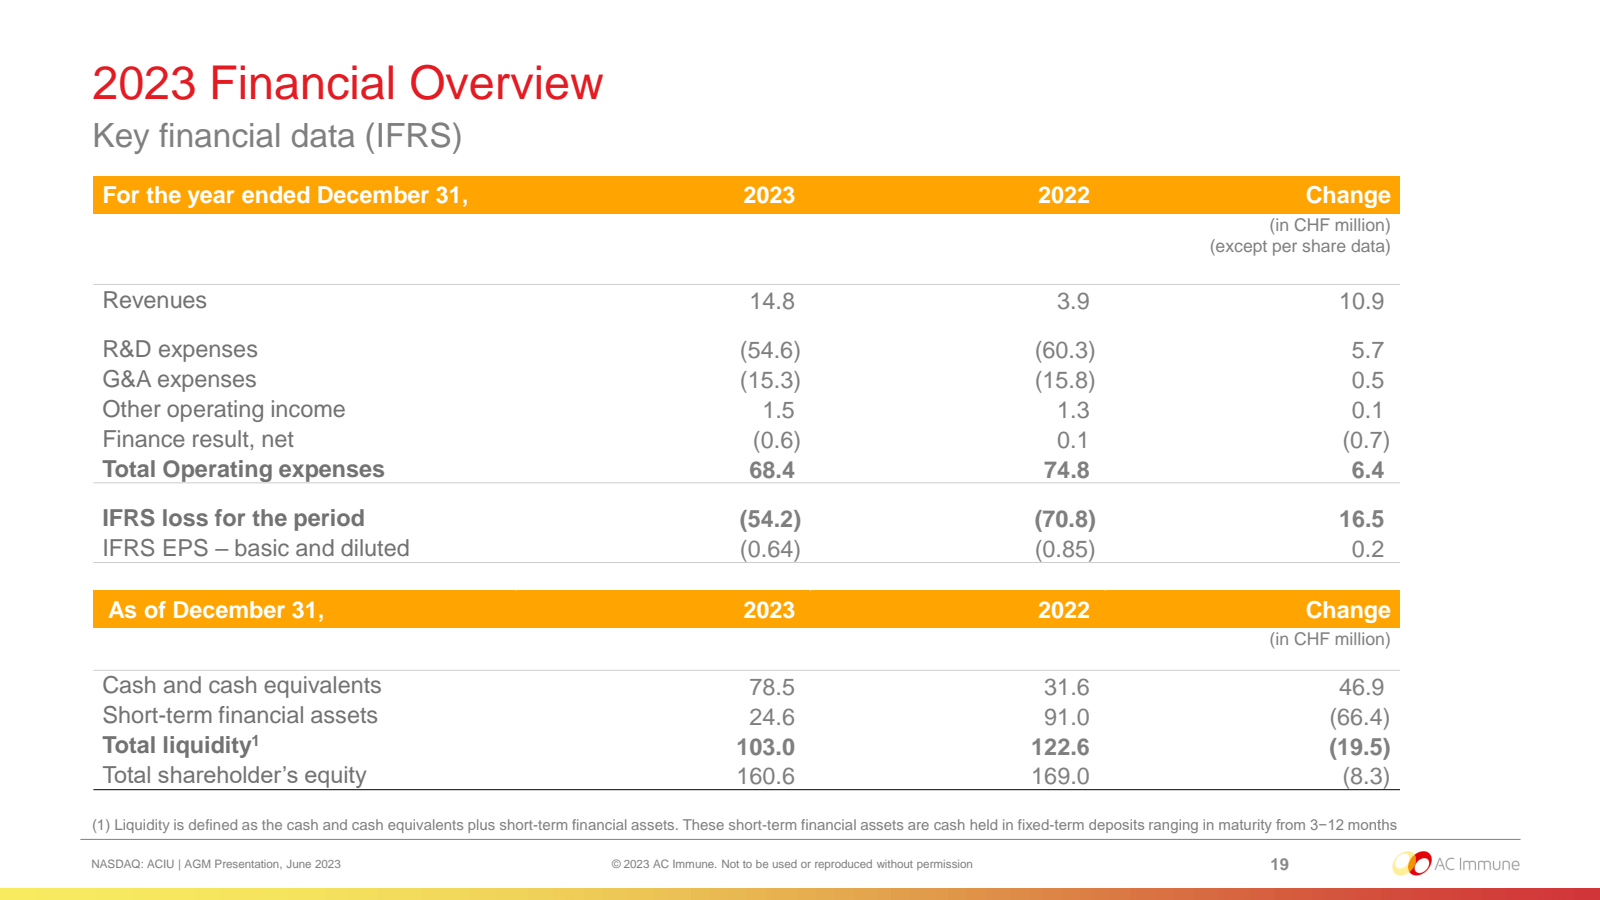Image resolution: width=1600 pixels, height=900 pixels.
Task: Select the 'R&D expenses' label
Action: pyautogui.click(x=180, y=350)
